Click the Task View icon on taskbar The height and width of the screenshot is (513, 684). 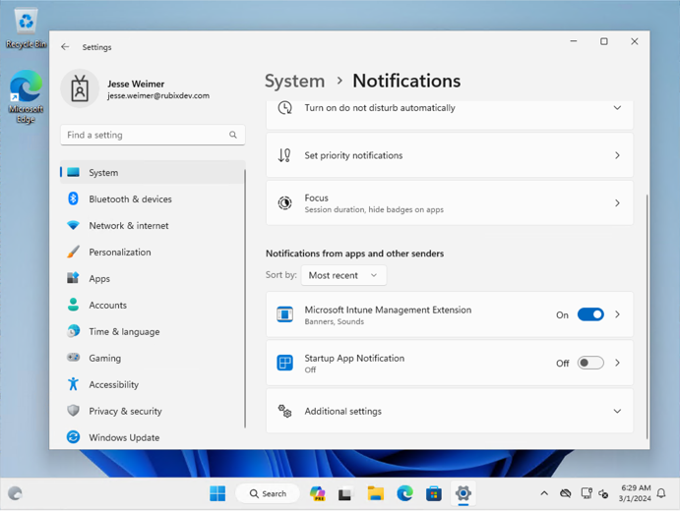[347, 496]
